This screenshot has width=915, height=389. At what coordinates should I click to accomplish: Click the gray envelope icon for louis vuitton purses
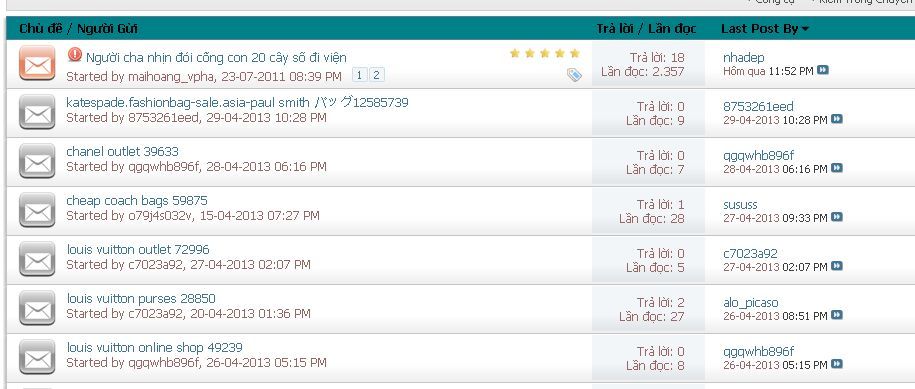tap(37, 308)
